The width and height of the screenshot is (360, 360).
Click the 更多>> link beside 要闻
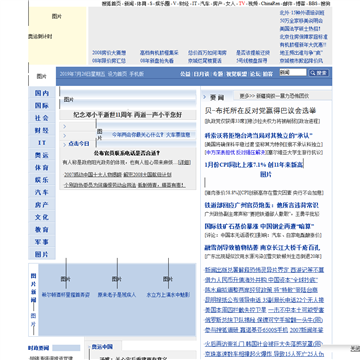pyautogui.click(x=247, y=96)
